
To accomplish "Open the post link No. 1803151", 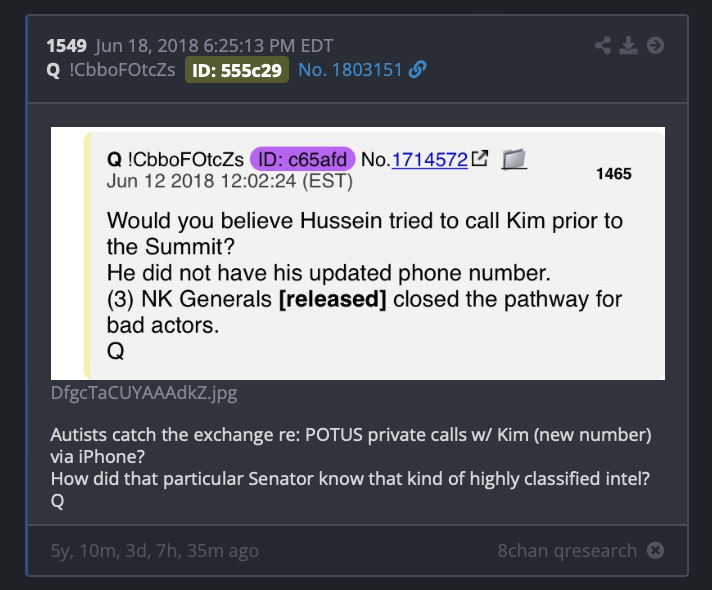I will (350, 70).
